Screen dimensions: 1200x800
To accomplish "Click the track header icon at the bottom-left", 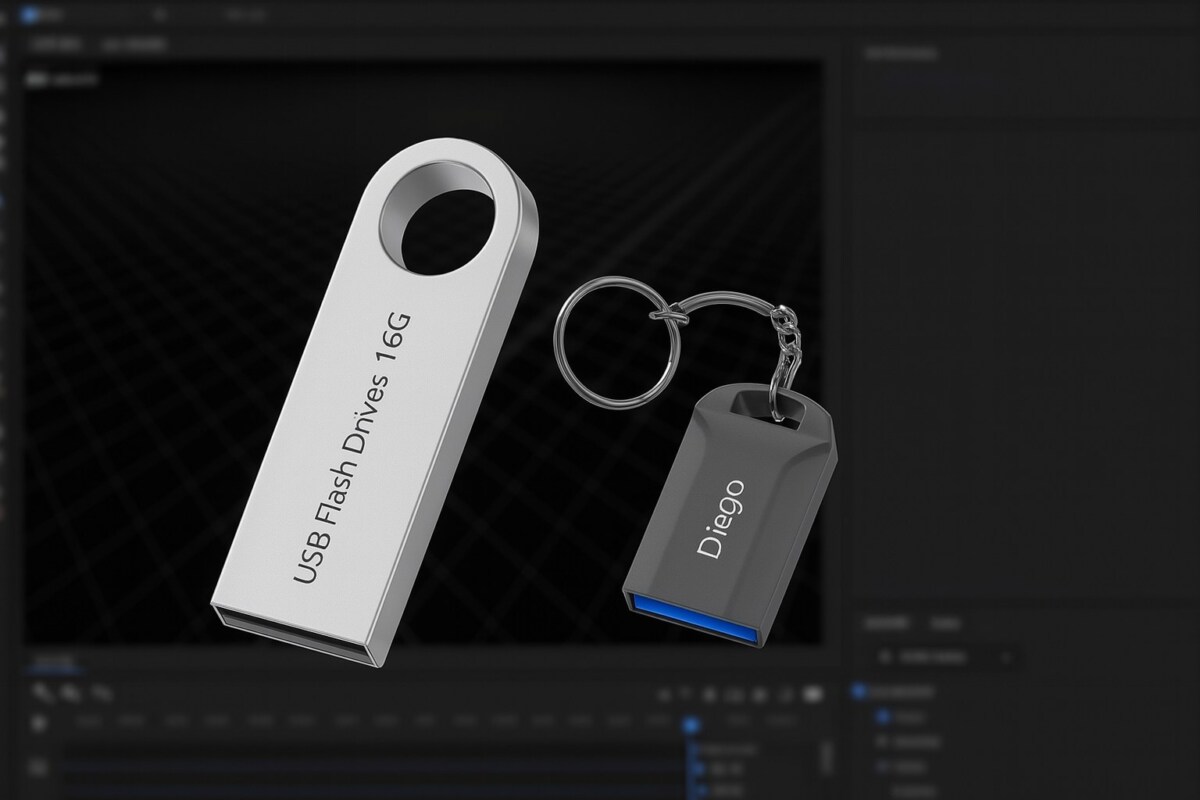I will tap(40, 767).
